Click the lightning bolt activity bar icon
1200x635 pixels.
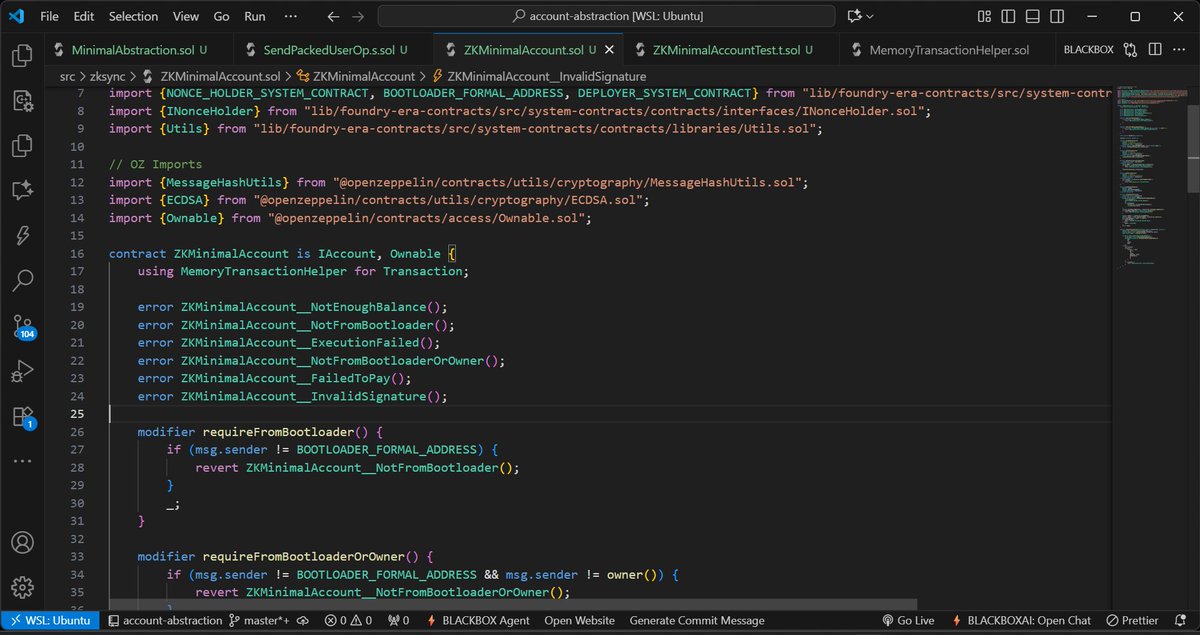pyautogui.click(x=22, y=234)
